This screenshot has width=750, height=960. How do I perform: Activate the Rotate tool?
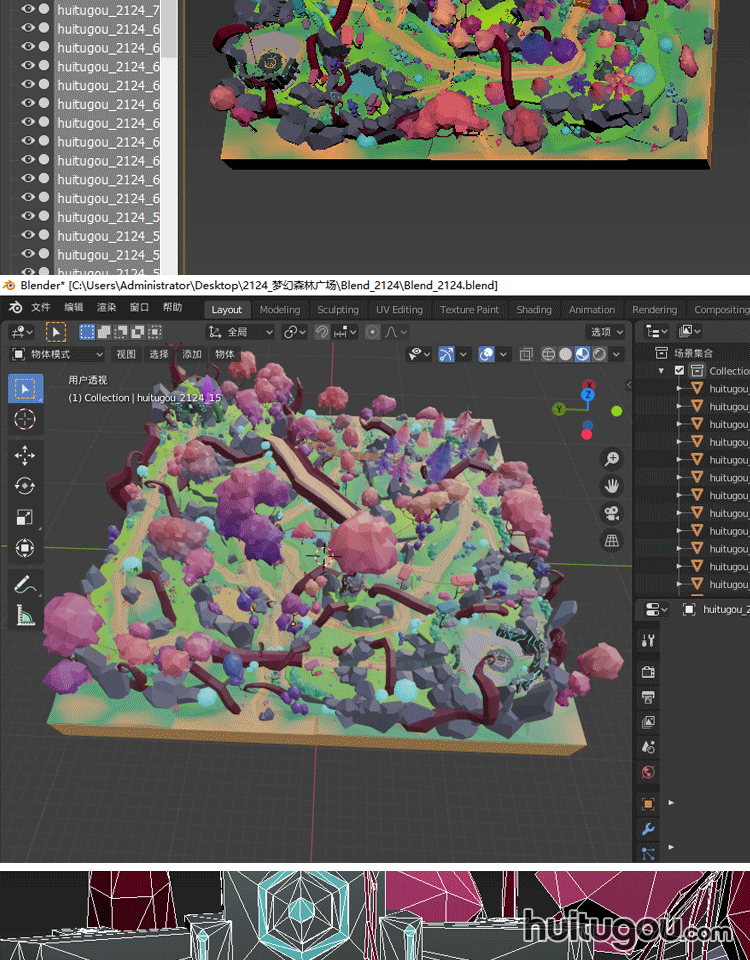point(25,486)
